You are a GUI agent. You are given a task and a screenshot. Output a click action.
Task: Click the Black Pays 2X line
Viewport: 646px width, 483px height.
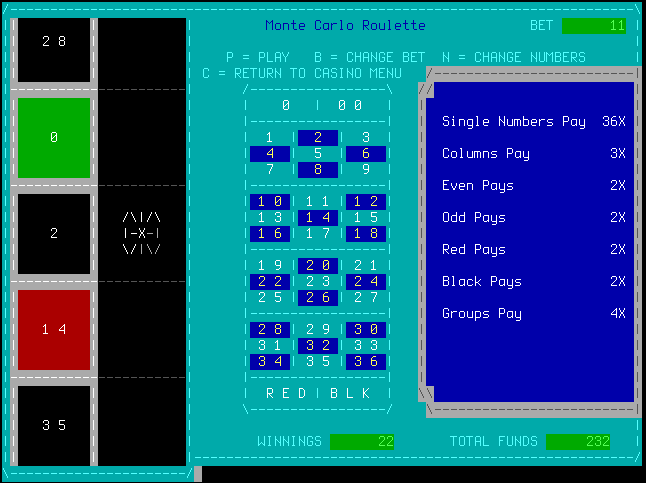[x=534, y=281]
